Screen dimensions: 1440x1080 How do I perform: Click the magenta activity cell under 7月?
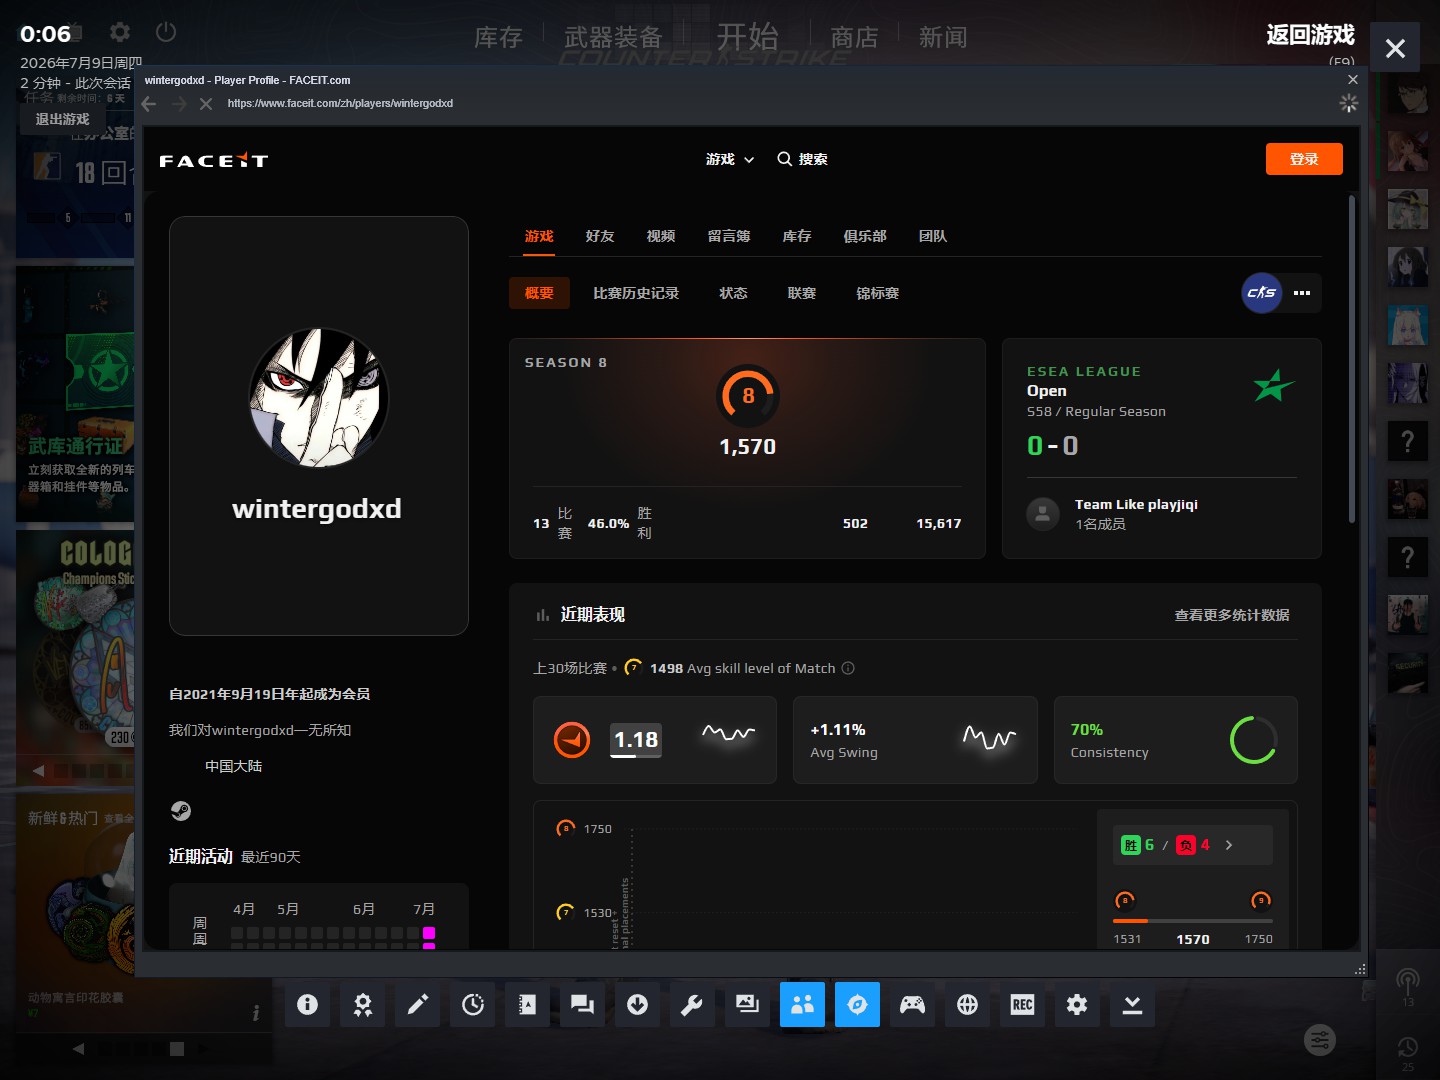coord(429,933)
